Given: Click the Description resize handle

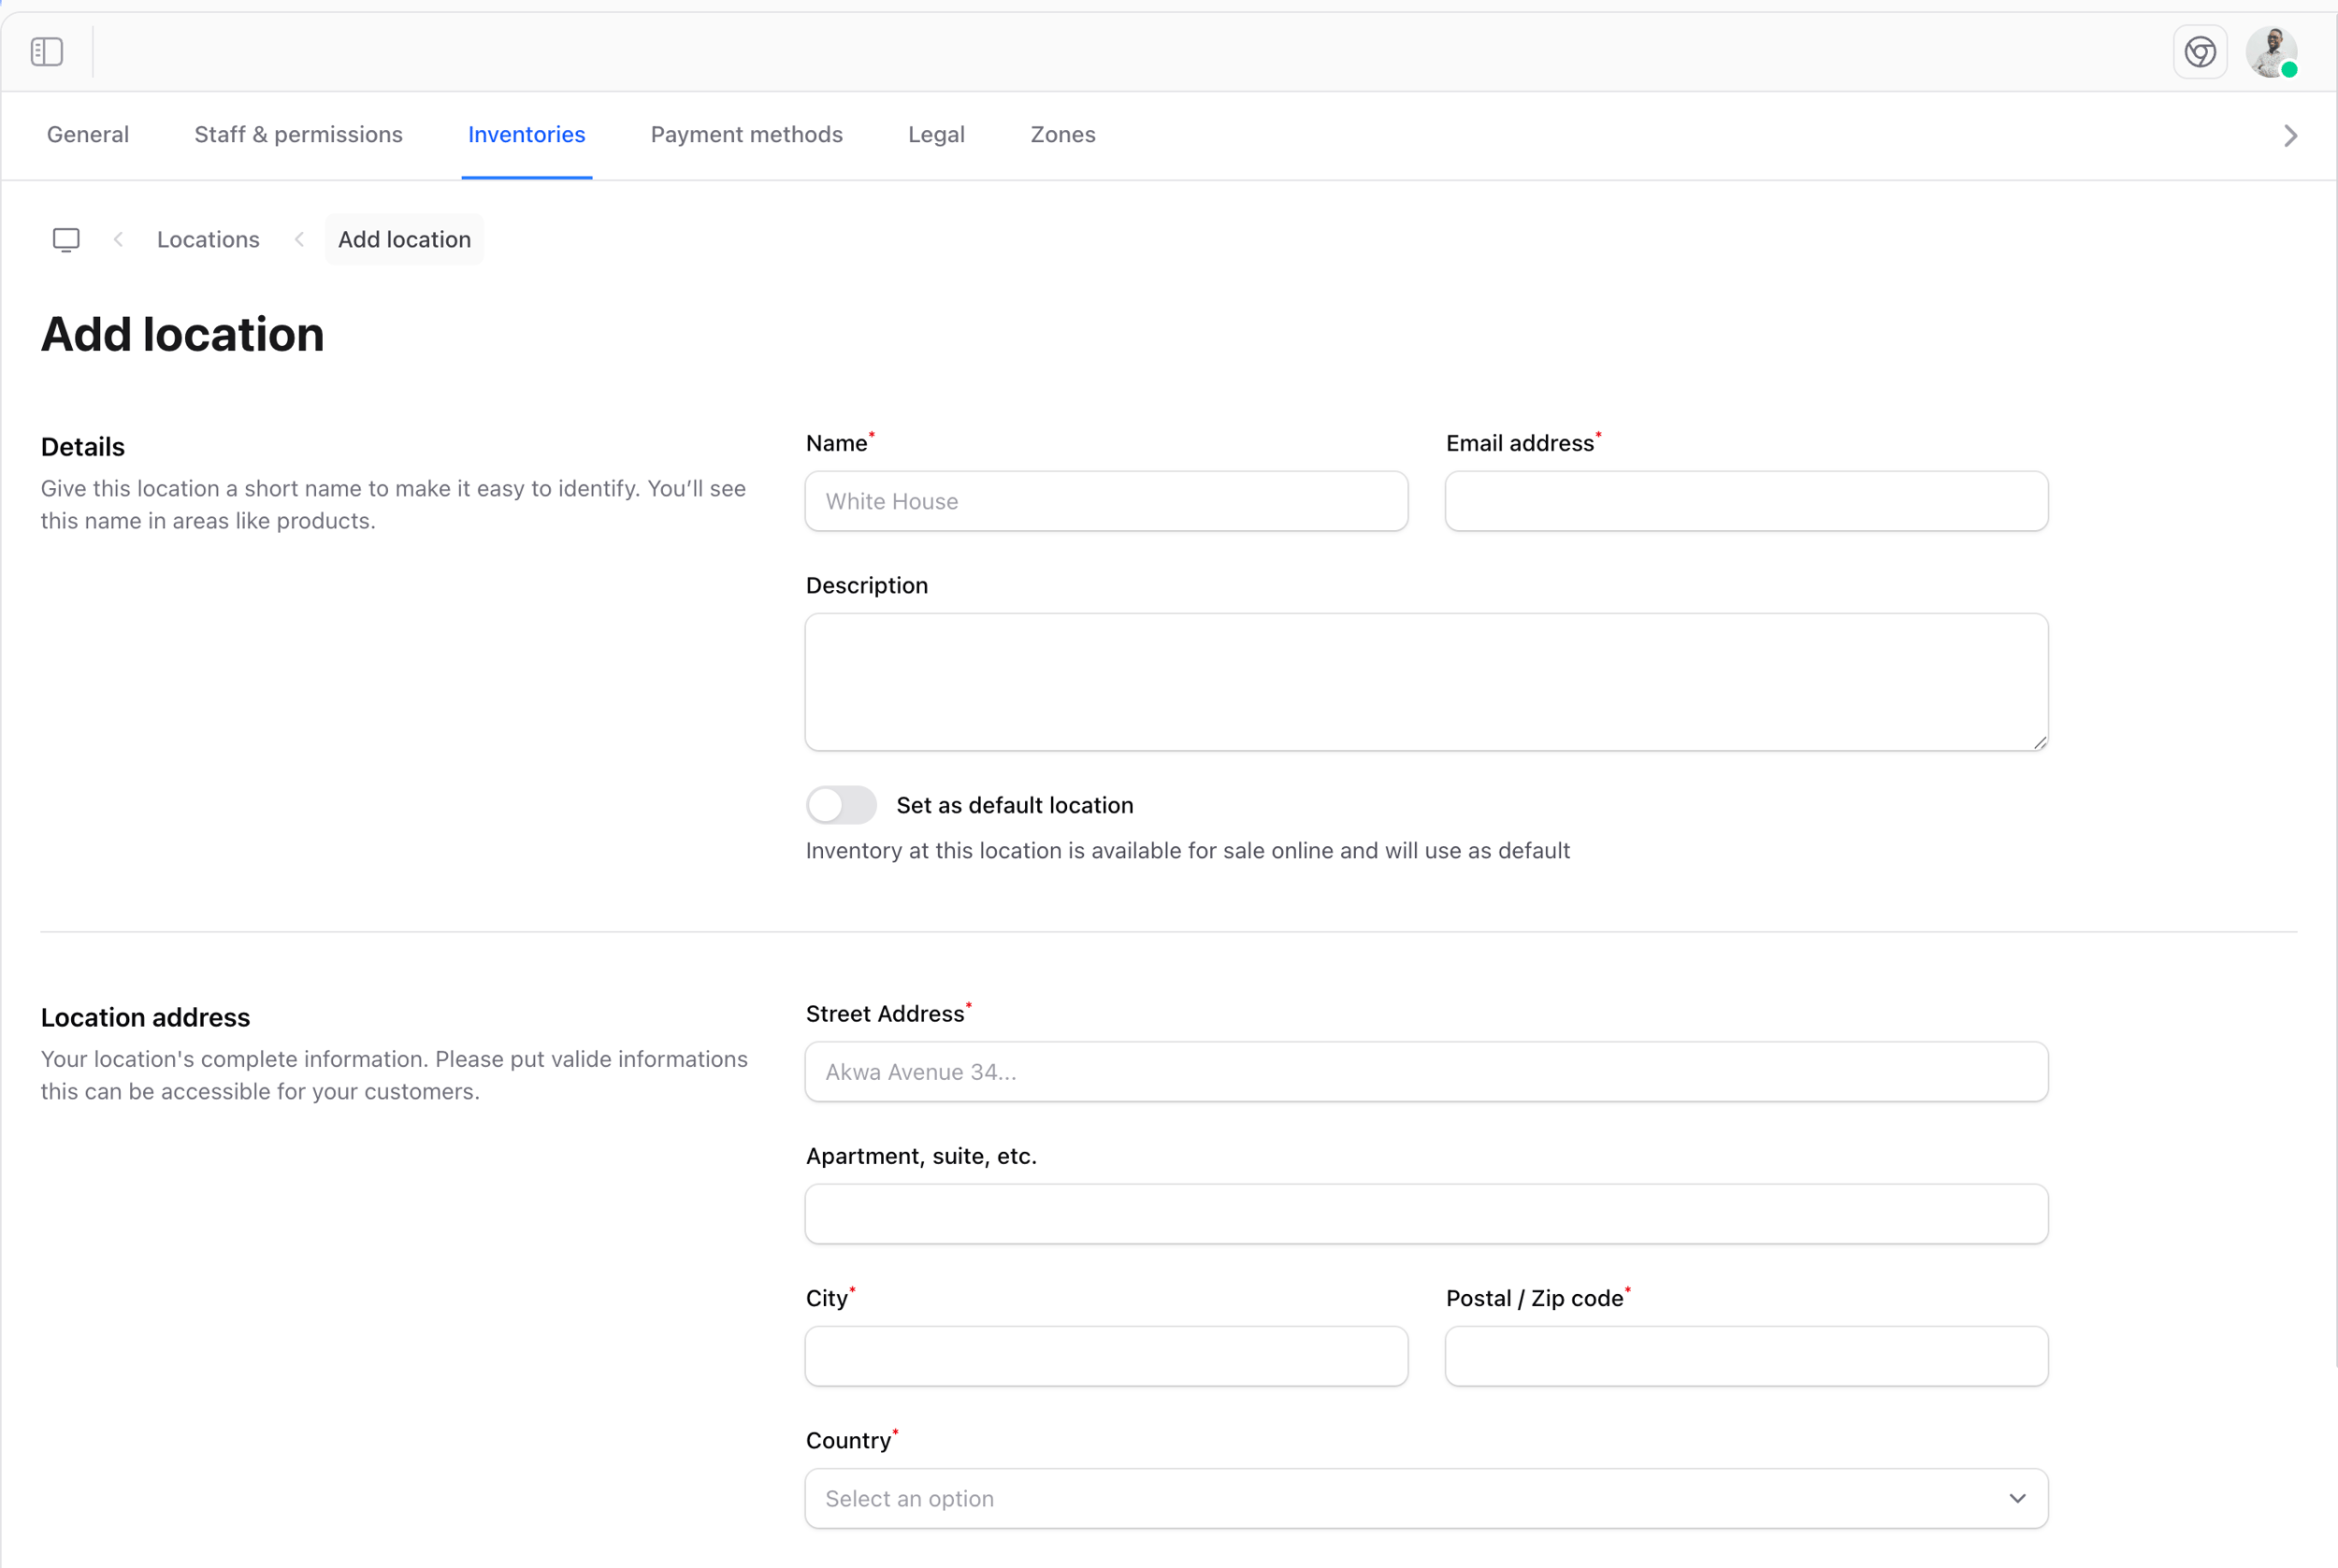Looking at the screenshot, I should point(2039,741).
